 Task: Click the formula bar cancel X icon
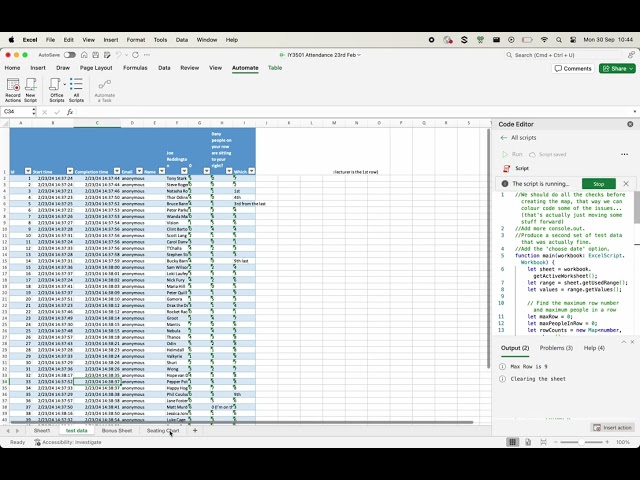point(44,112)
